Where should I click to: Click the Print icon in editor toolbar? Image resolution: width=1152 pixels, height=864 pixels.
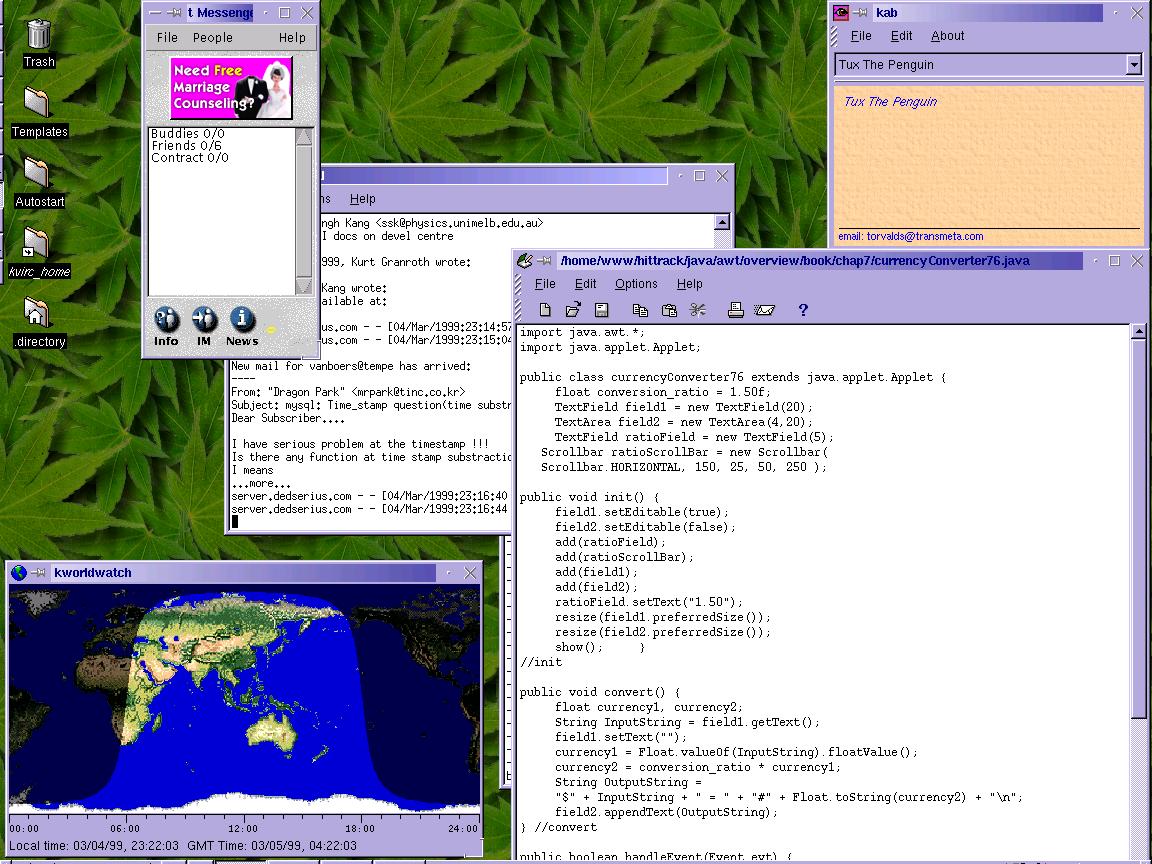[x=735, y=310]
